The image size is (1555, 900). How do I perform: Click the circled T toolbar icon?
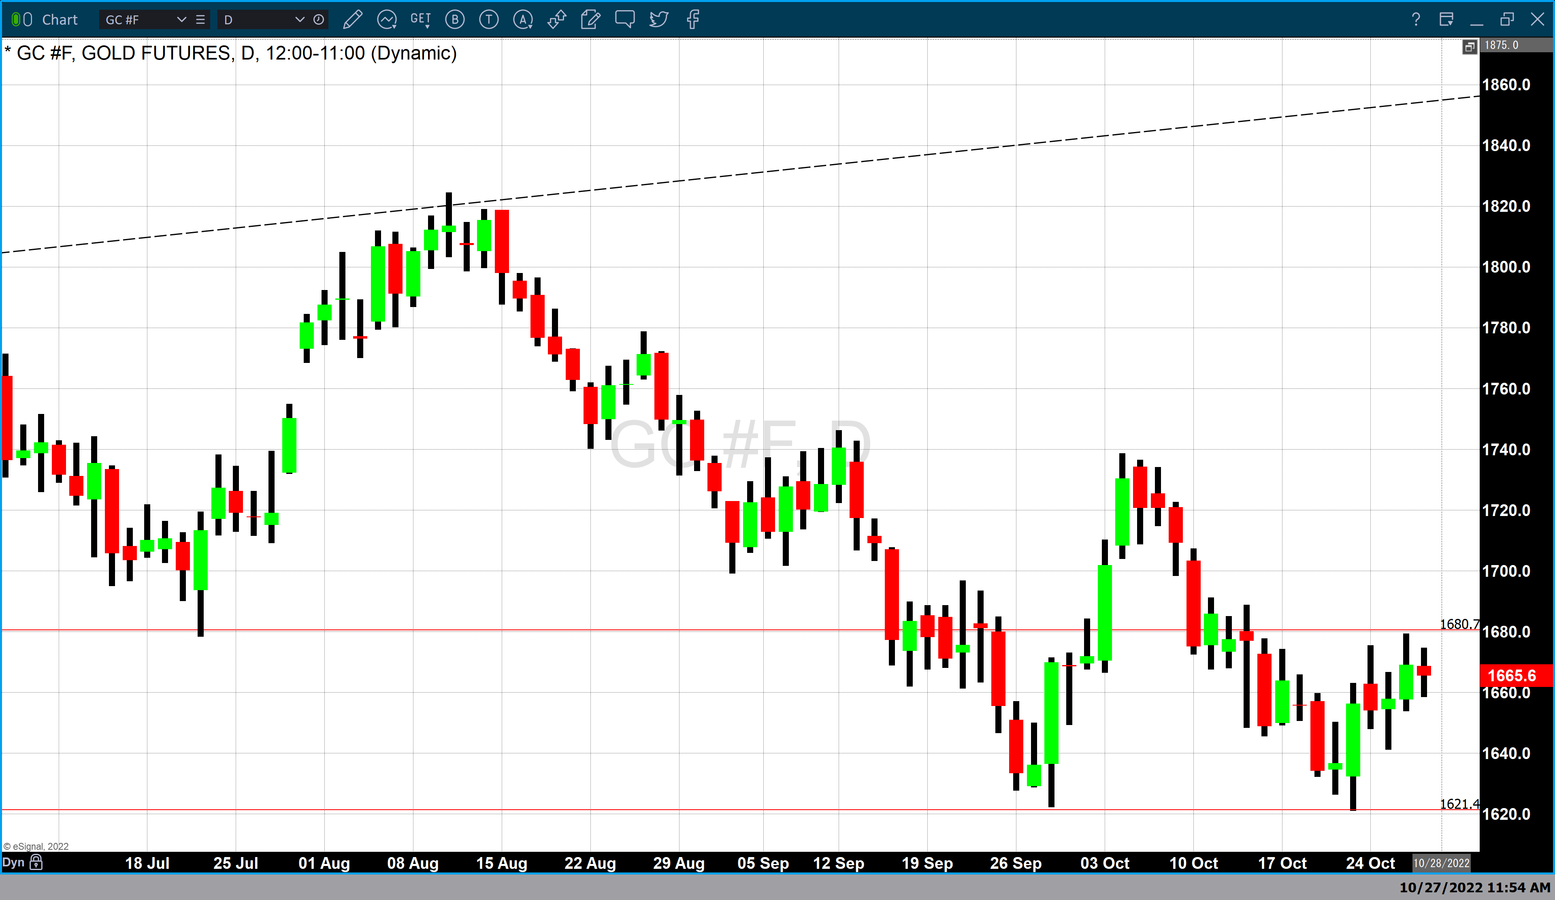point(489,19)
